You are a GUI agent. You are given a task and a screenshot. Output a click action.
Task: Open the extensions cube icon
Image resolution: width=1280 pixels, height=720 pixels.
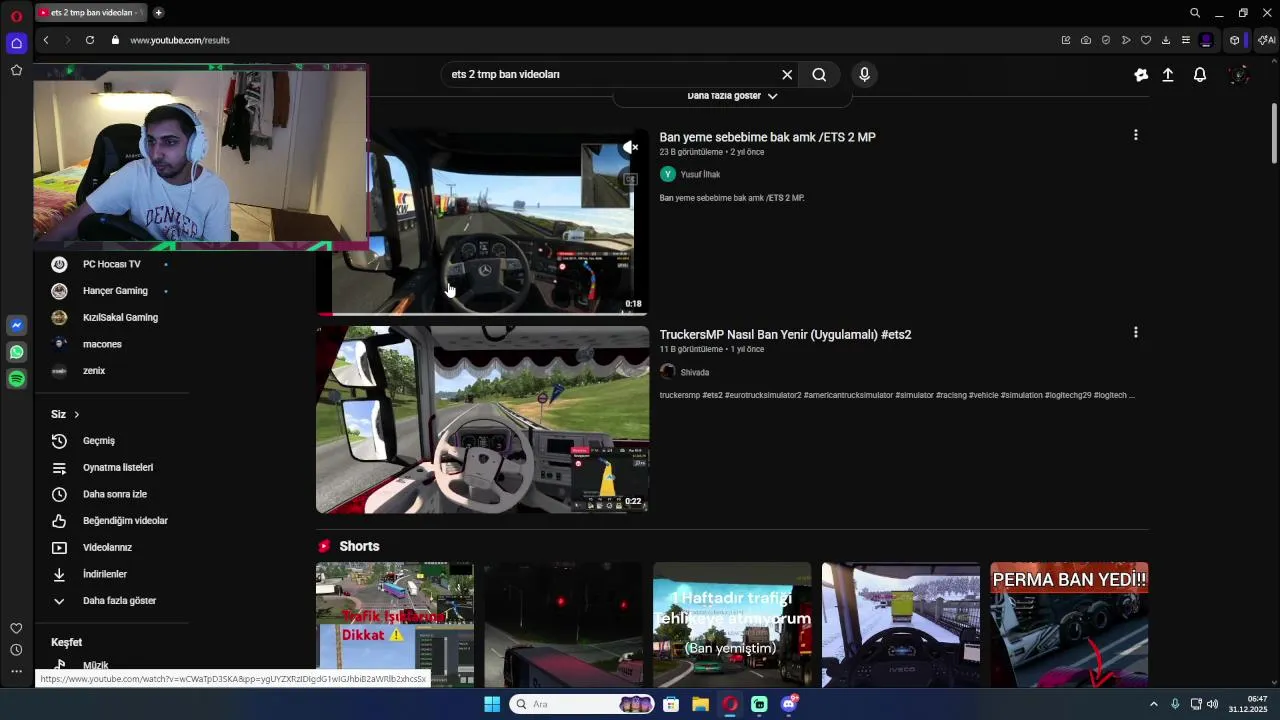1235,40
